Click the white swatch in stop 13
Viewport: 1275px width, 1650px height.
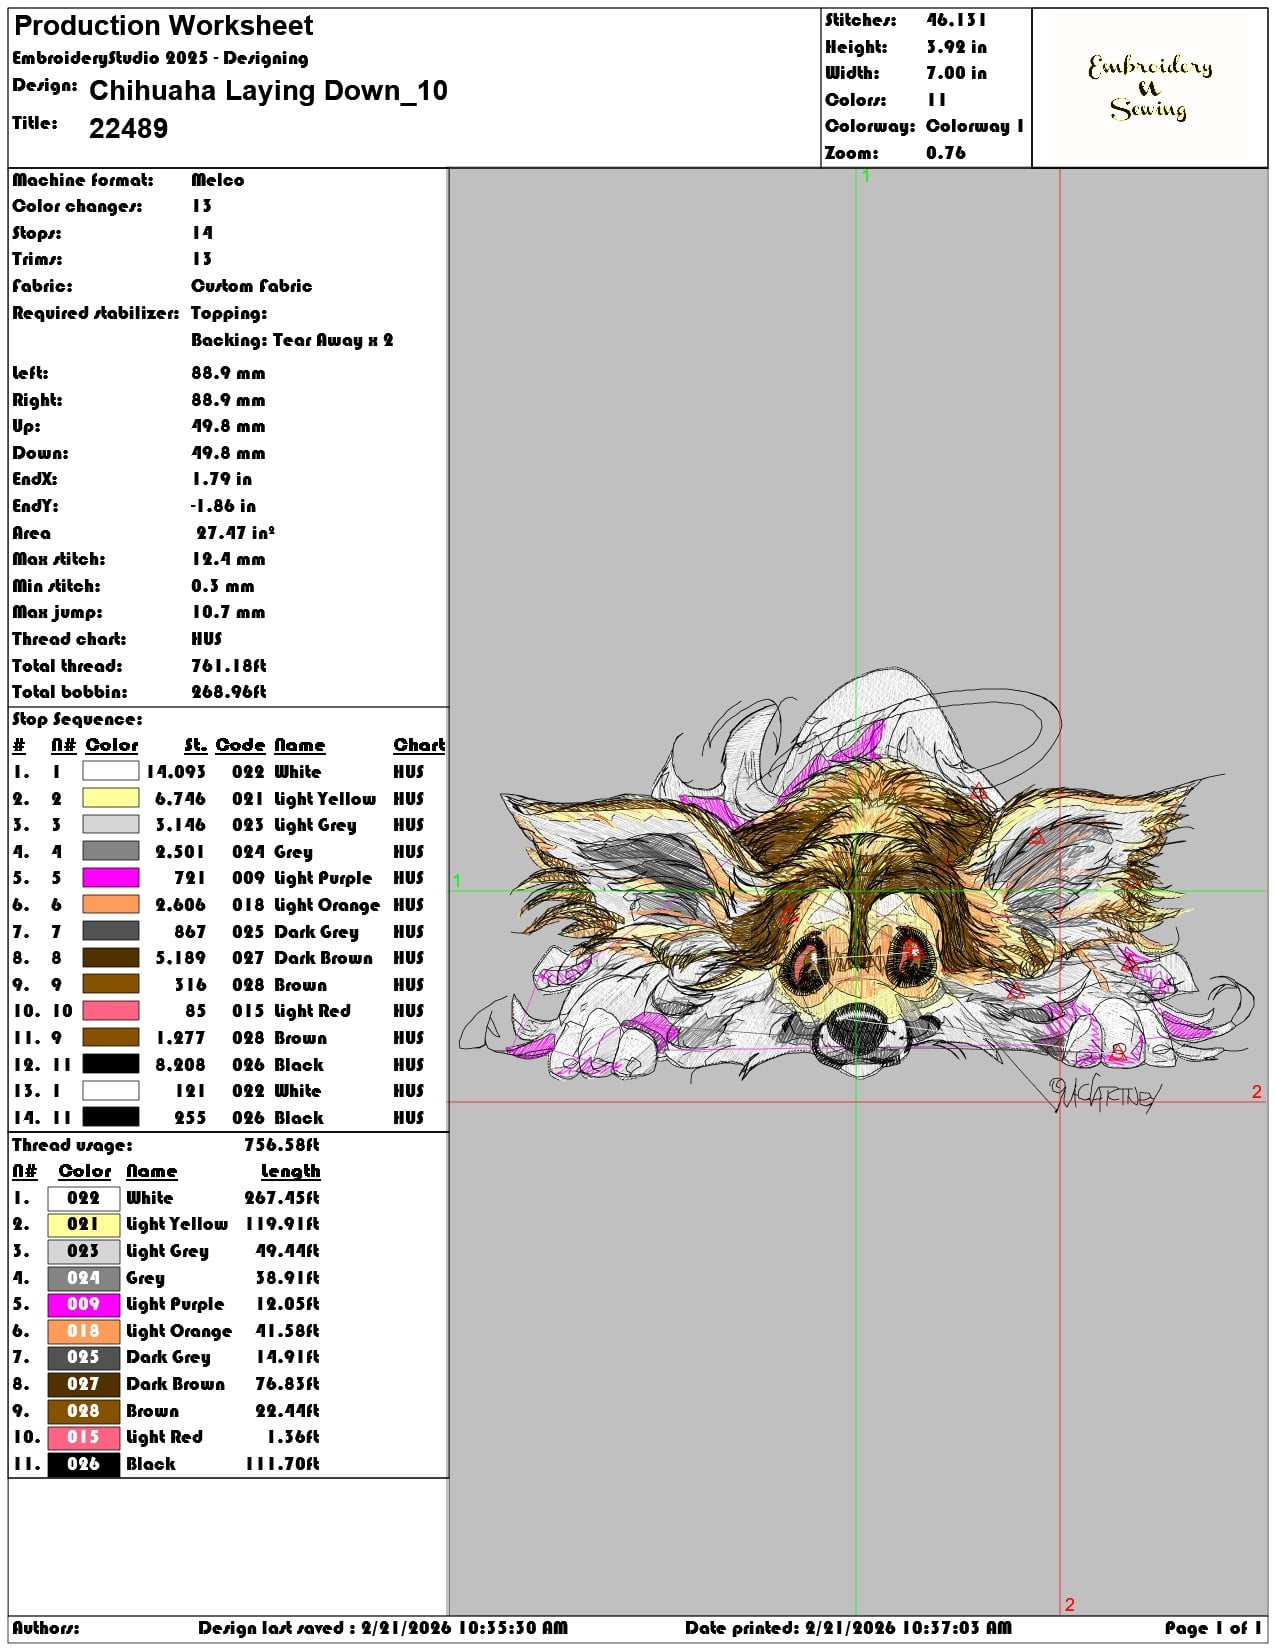coord(110,1091)
